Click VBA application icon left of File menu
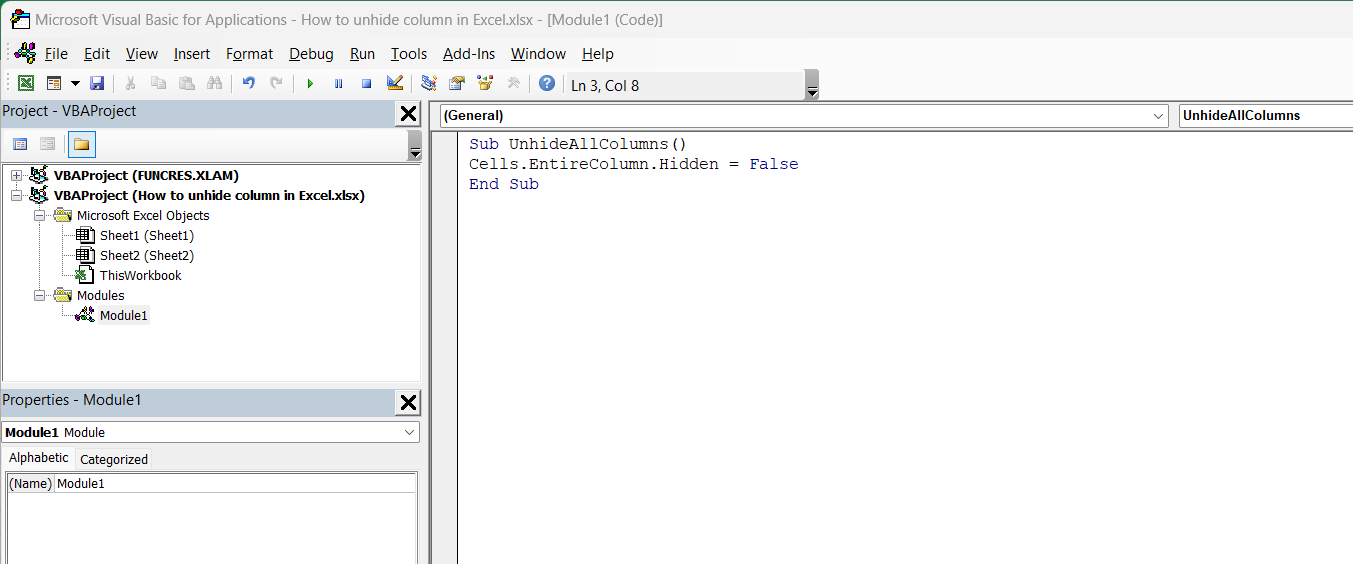The image size is (1353, 564). click(25, 53)
